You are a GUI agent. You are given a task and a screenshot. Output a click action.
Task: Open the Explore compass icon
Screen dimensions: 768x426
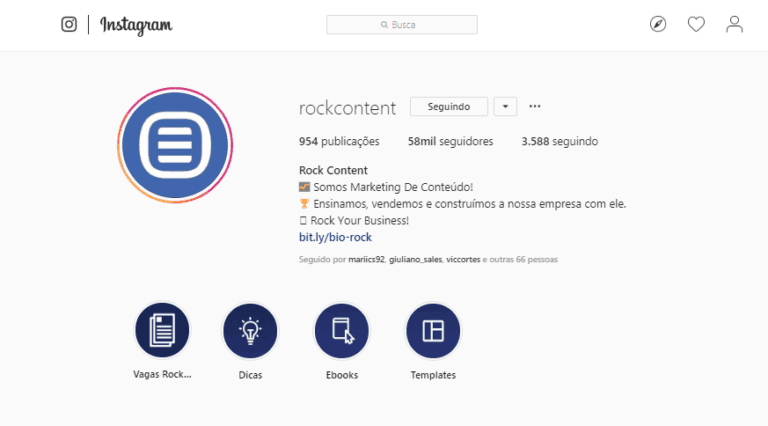pos(658,24)
